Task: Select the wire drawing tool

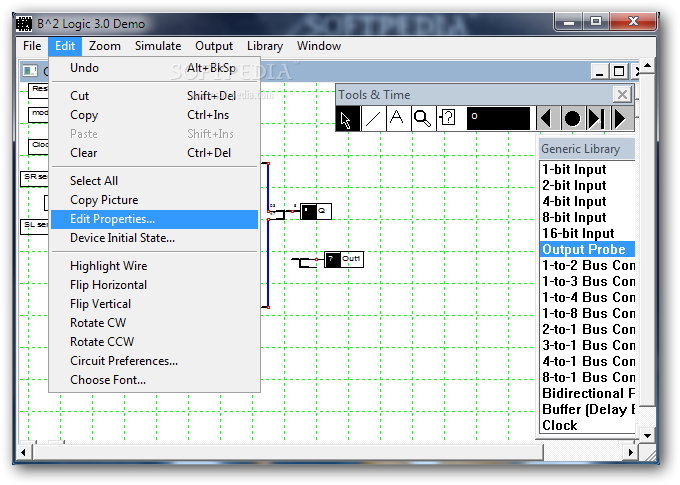Action: point(373,119)
